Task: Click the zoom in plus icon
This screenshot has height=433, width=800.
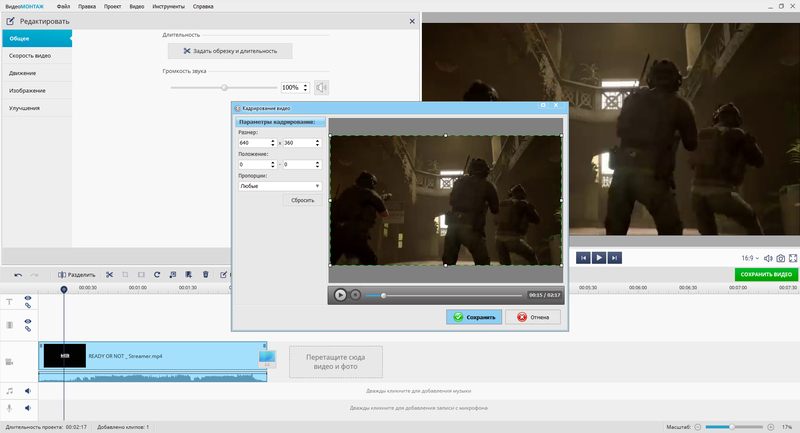Action: pyautogui.click(x=770, y=427)
